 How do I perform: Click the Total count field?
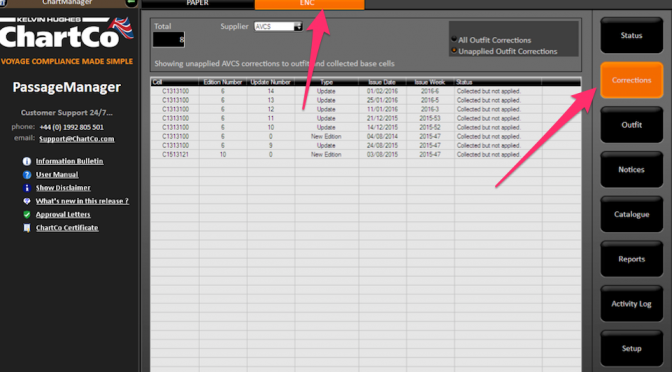[x=169, y=40]
